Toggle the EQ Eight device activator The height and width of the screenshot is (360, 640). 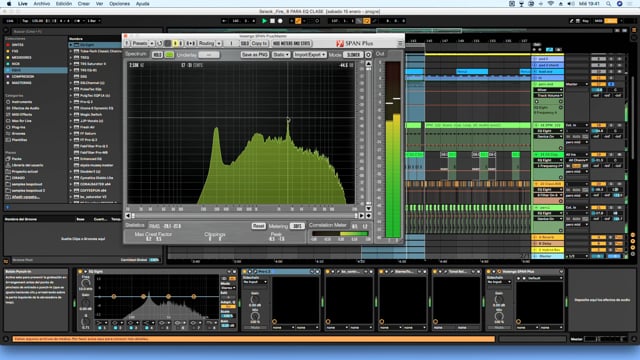pos(80,271)
